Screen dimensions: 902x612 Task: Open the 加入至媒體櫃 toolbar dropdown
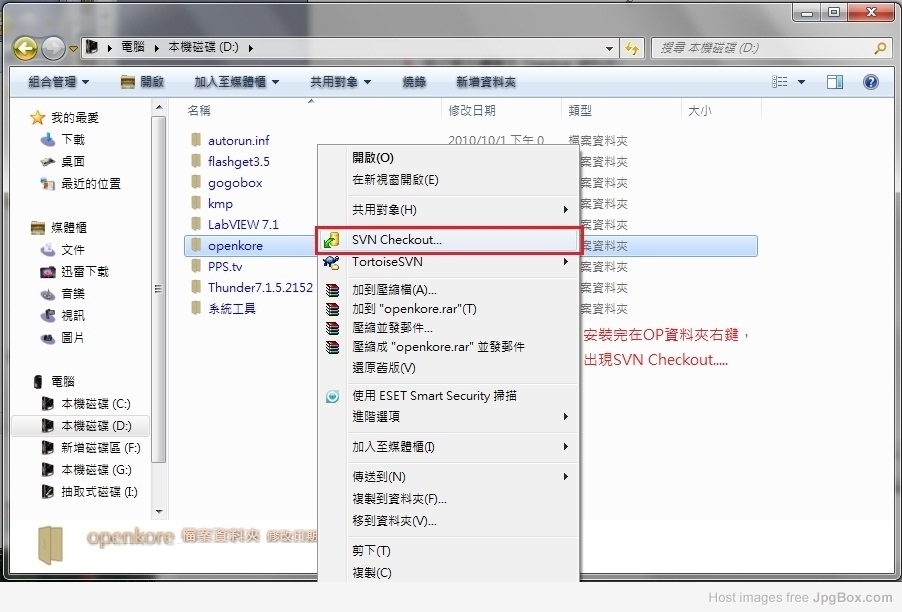tap(236, 82)
